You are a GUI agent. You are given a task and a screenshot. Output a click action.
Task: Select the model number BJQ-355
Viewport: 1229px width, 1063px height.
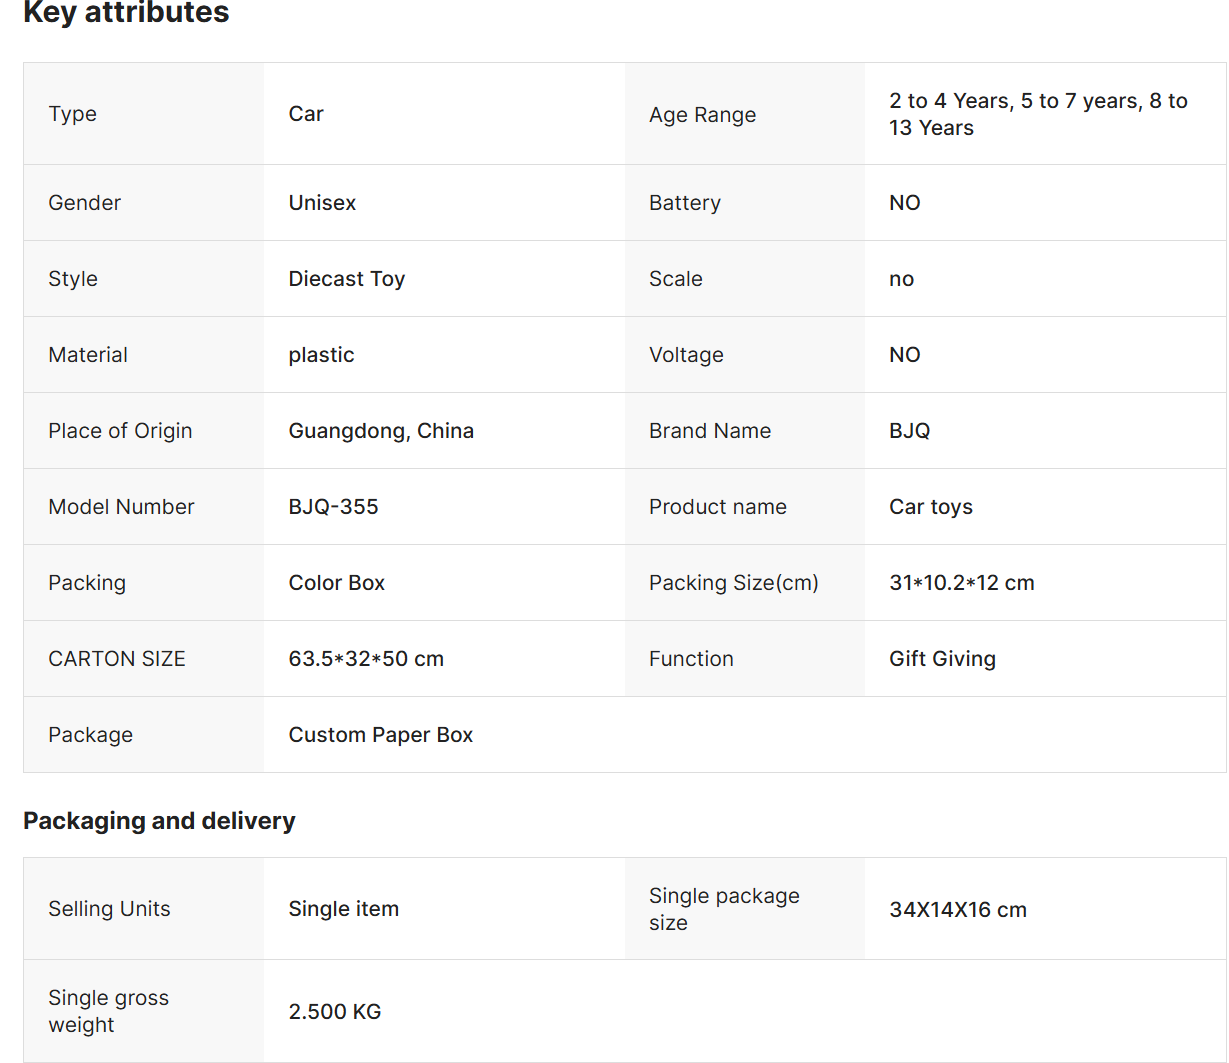[x=333, y=507]
